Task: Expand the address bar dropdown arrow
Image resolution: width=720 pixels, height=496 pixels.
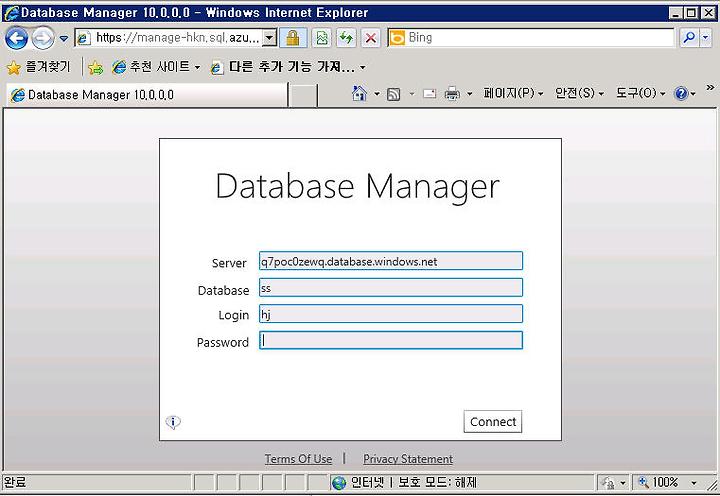Action: pyautogui.click(x=270, y=38)
